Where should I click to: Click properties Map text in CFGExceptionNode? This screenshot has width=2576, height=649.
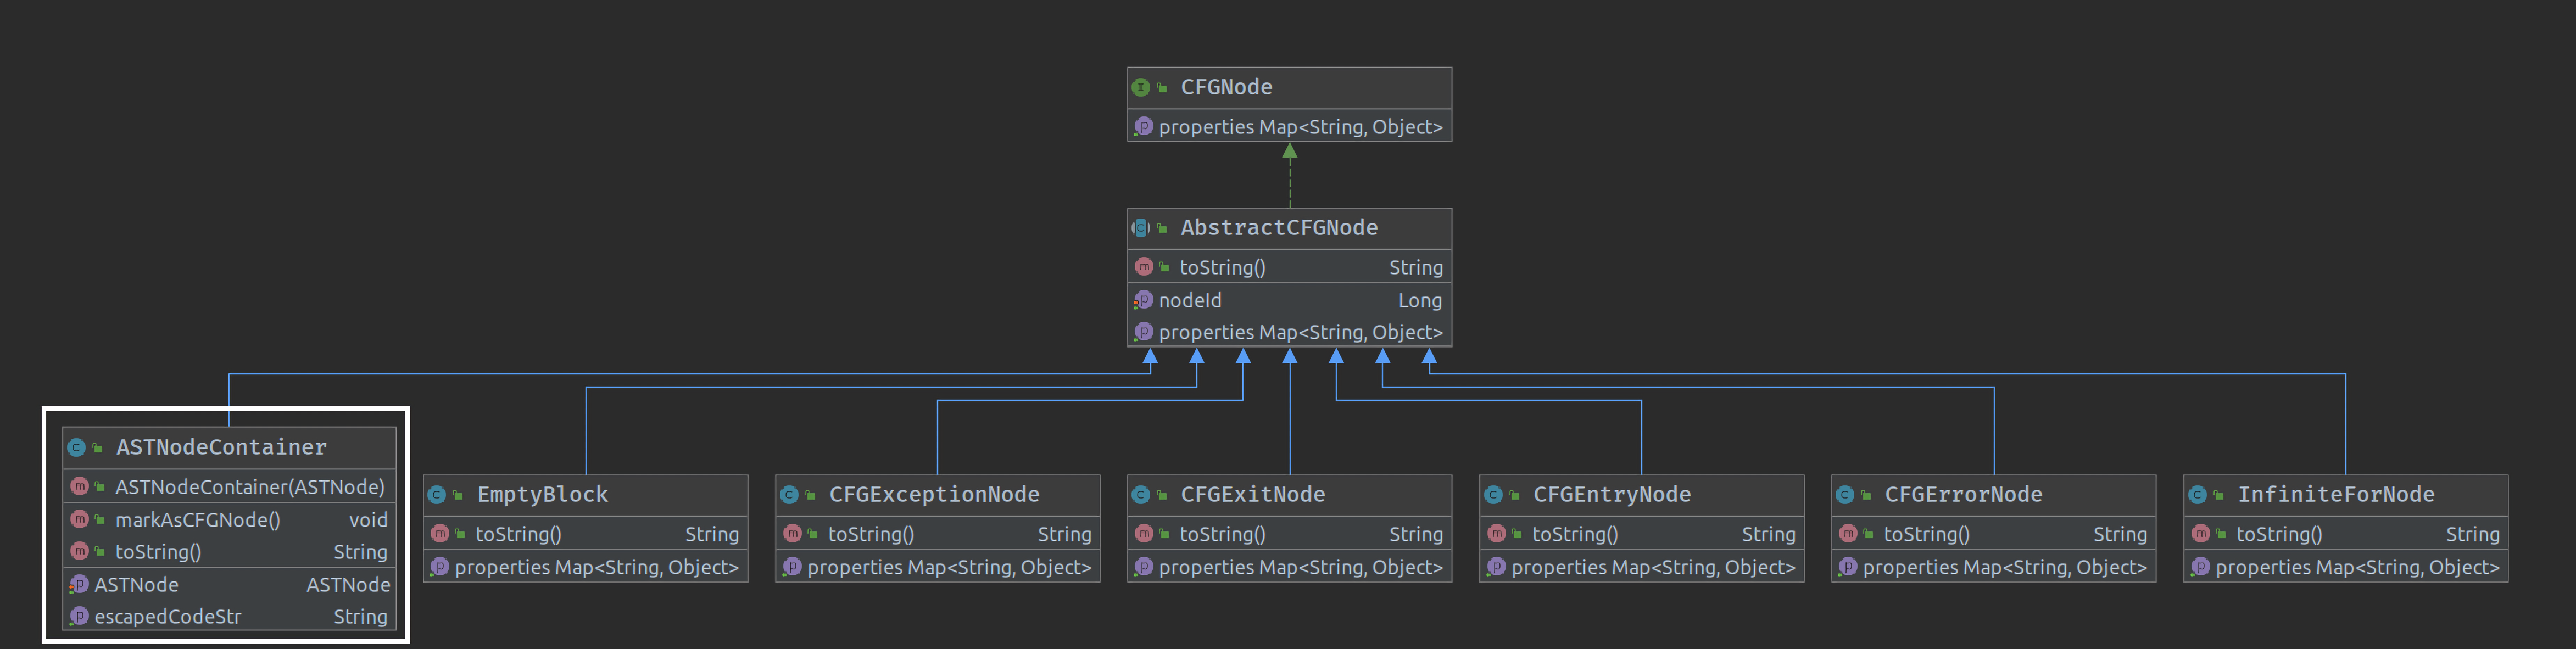click(949, 567)
